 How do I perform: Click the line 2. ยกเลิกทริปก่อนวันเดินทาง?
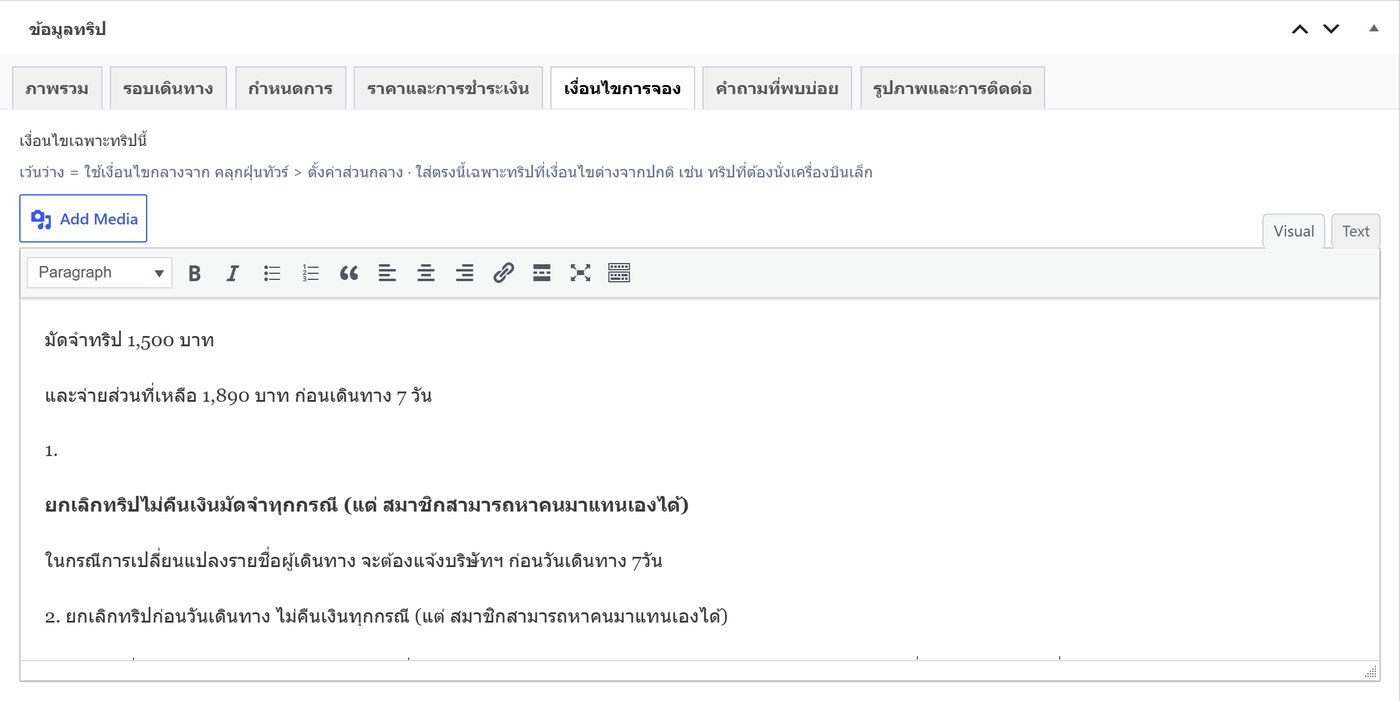386,616
